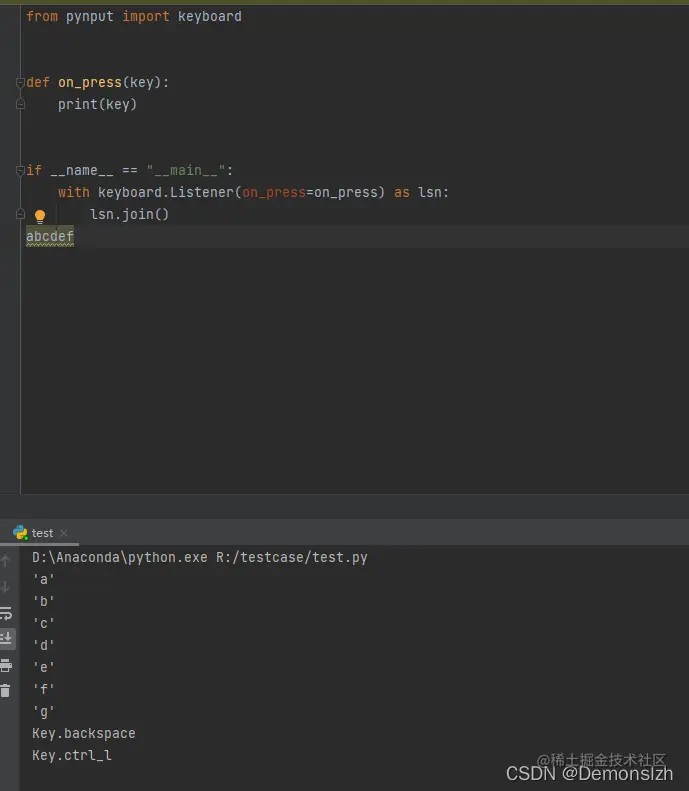
Task: Click the 'f' console output line
Action: (x=43, y=689)
